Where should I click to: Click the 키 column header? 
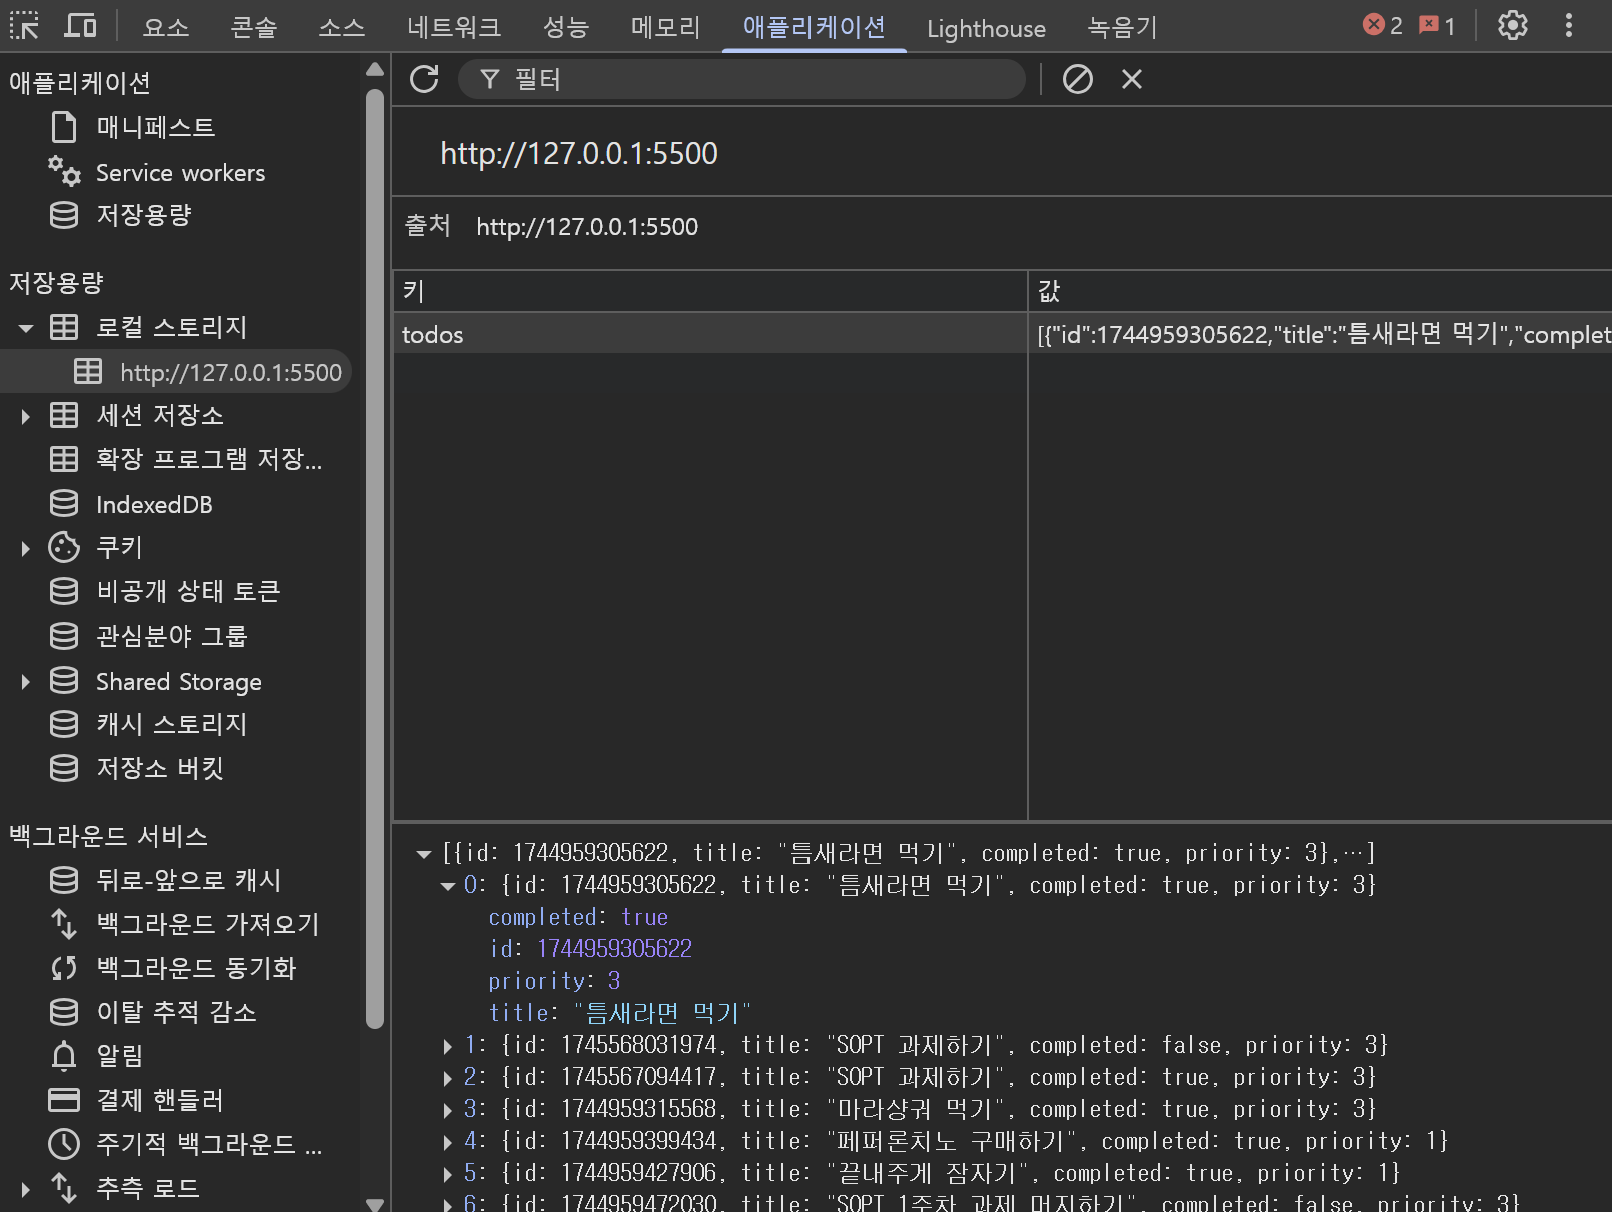(x=710, y=291)
